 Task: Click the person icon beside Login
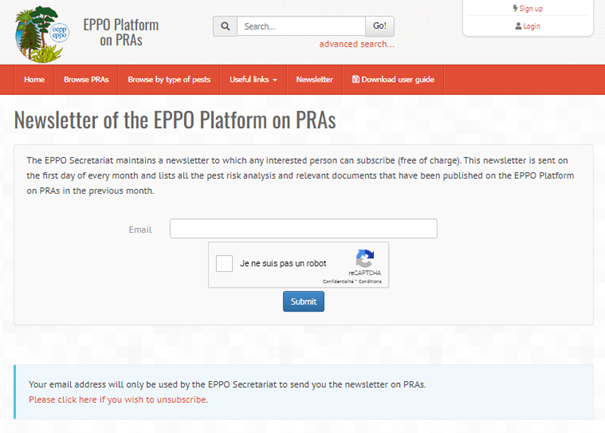pyautogui.click(x=518, y=26)
